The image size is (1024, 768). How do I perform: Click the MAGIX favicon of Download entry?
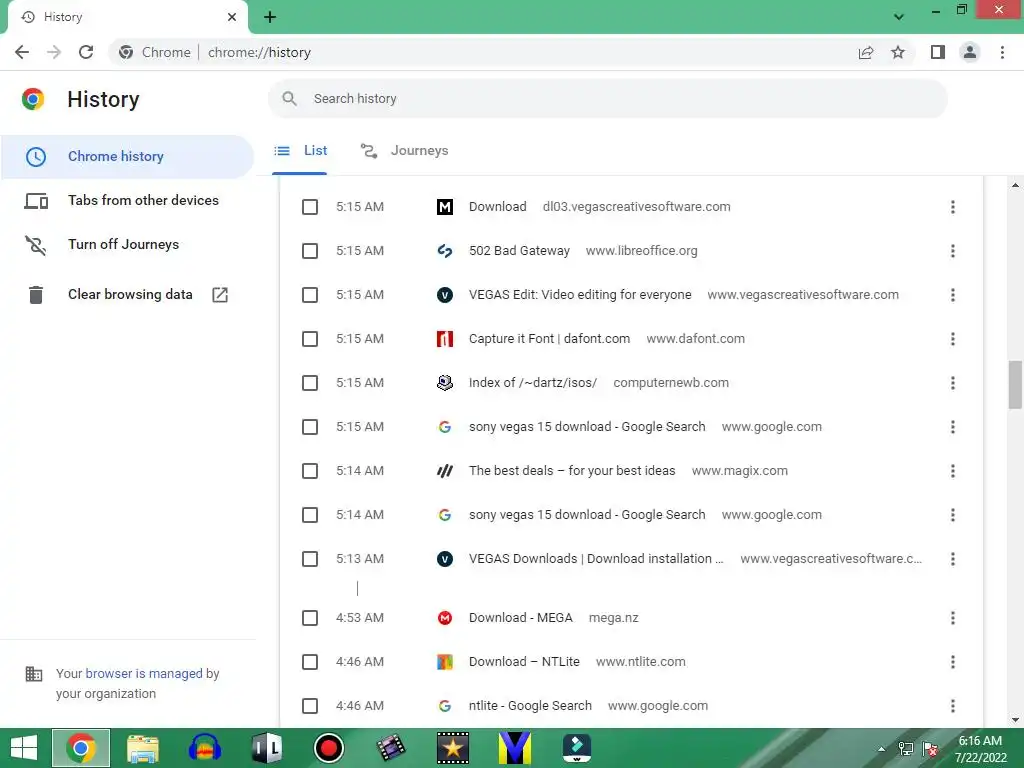point(445,207)
